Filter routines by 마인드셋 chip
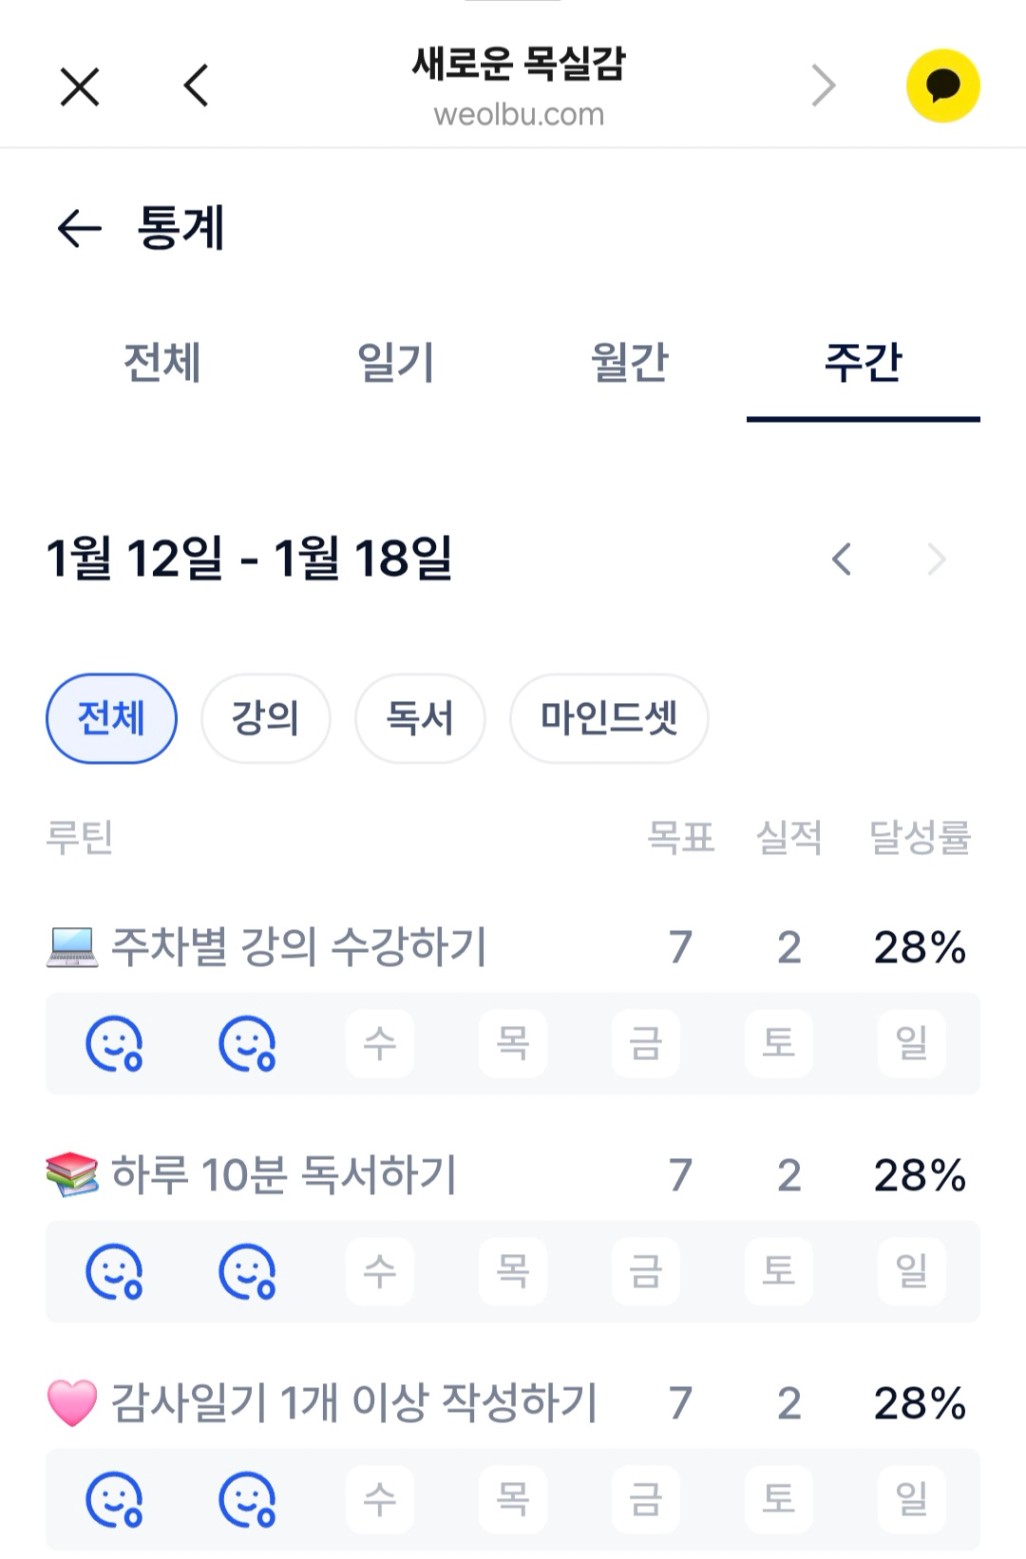The height and width of the screenshot is (1559, 1026). point(609,718)
